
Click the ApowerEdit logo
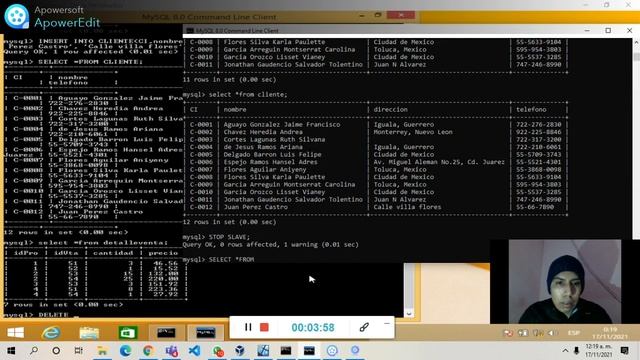pyautogui.click(x=17, y=17)
